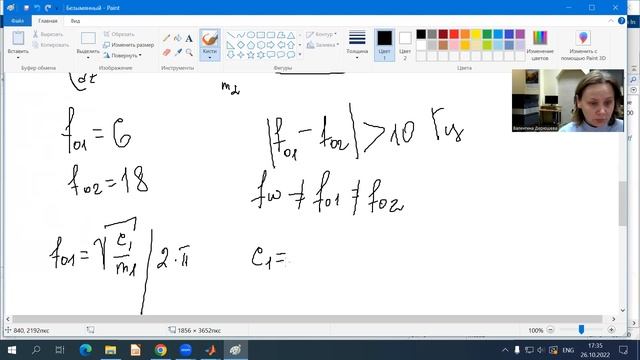Screen dimensions: 640x360
Task: Click the taskbar Search icon
Action: click(36, 350)
